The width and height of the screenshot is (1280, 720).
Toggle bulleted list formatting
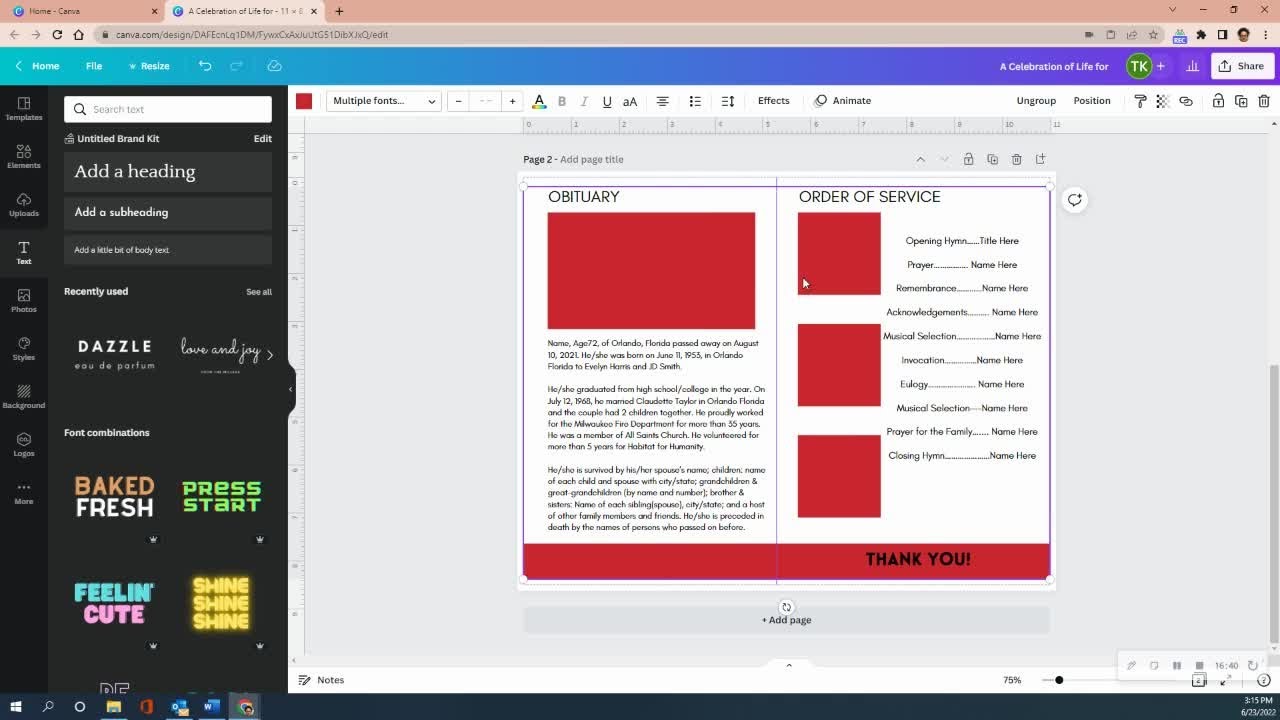[695, 101]
